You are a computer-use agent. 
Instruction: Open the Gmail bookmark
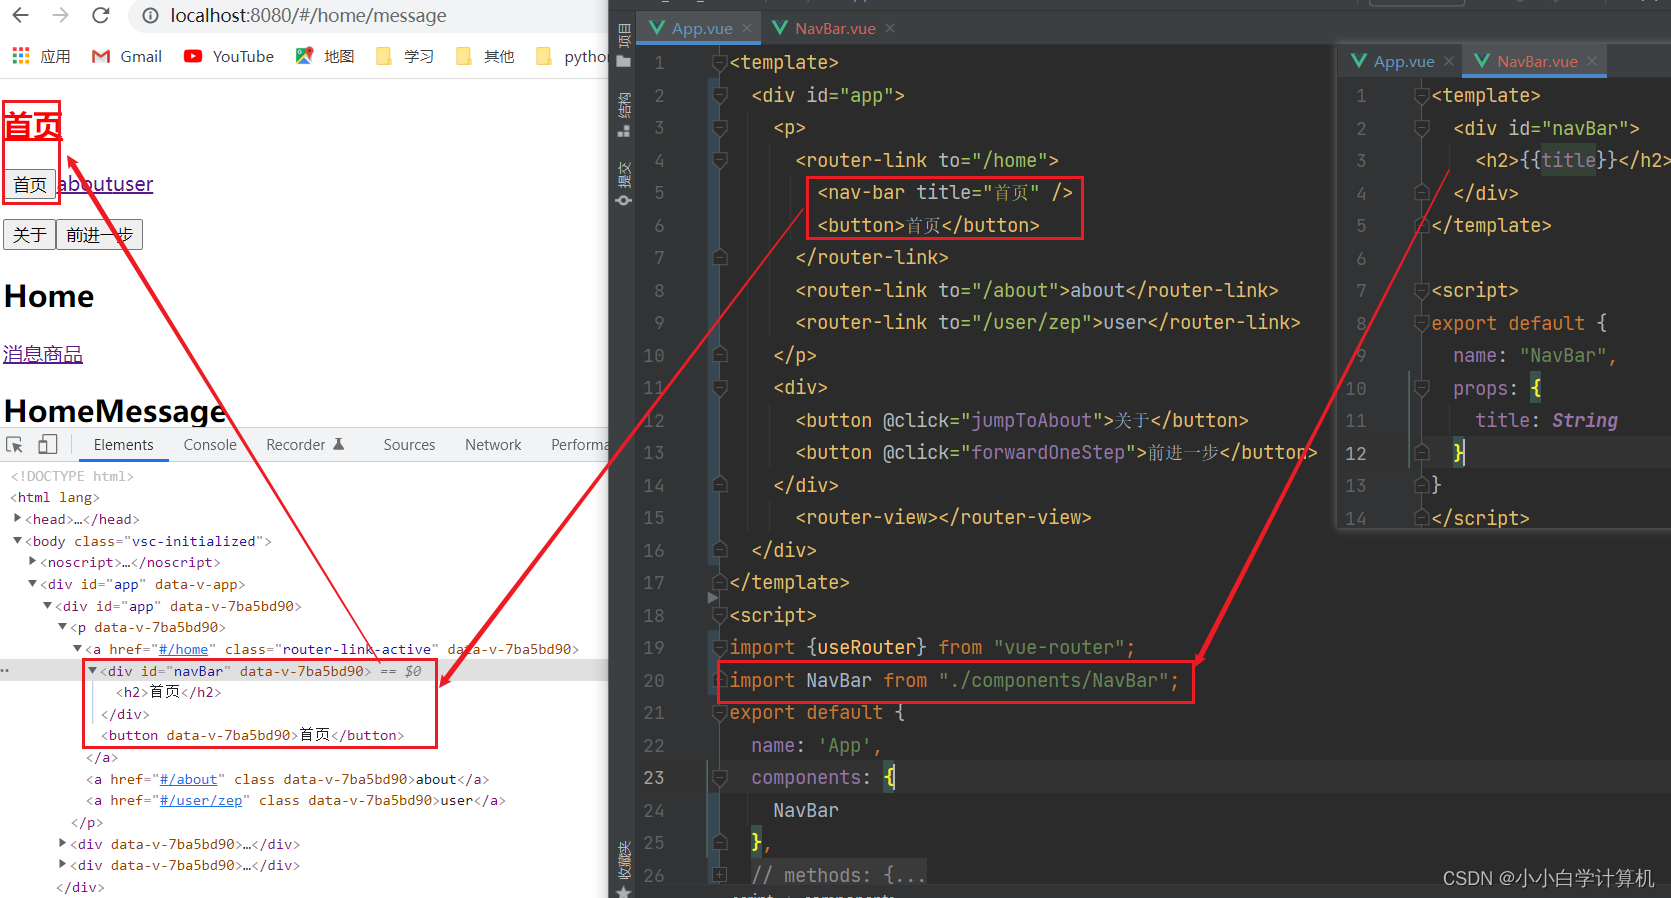coord(127,56)
